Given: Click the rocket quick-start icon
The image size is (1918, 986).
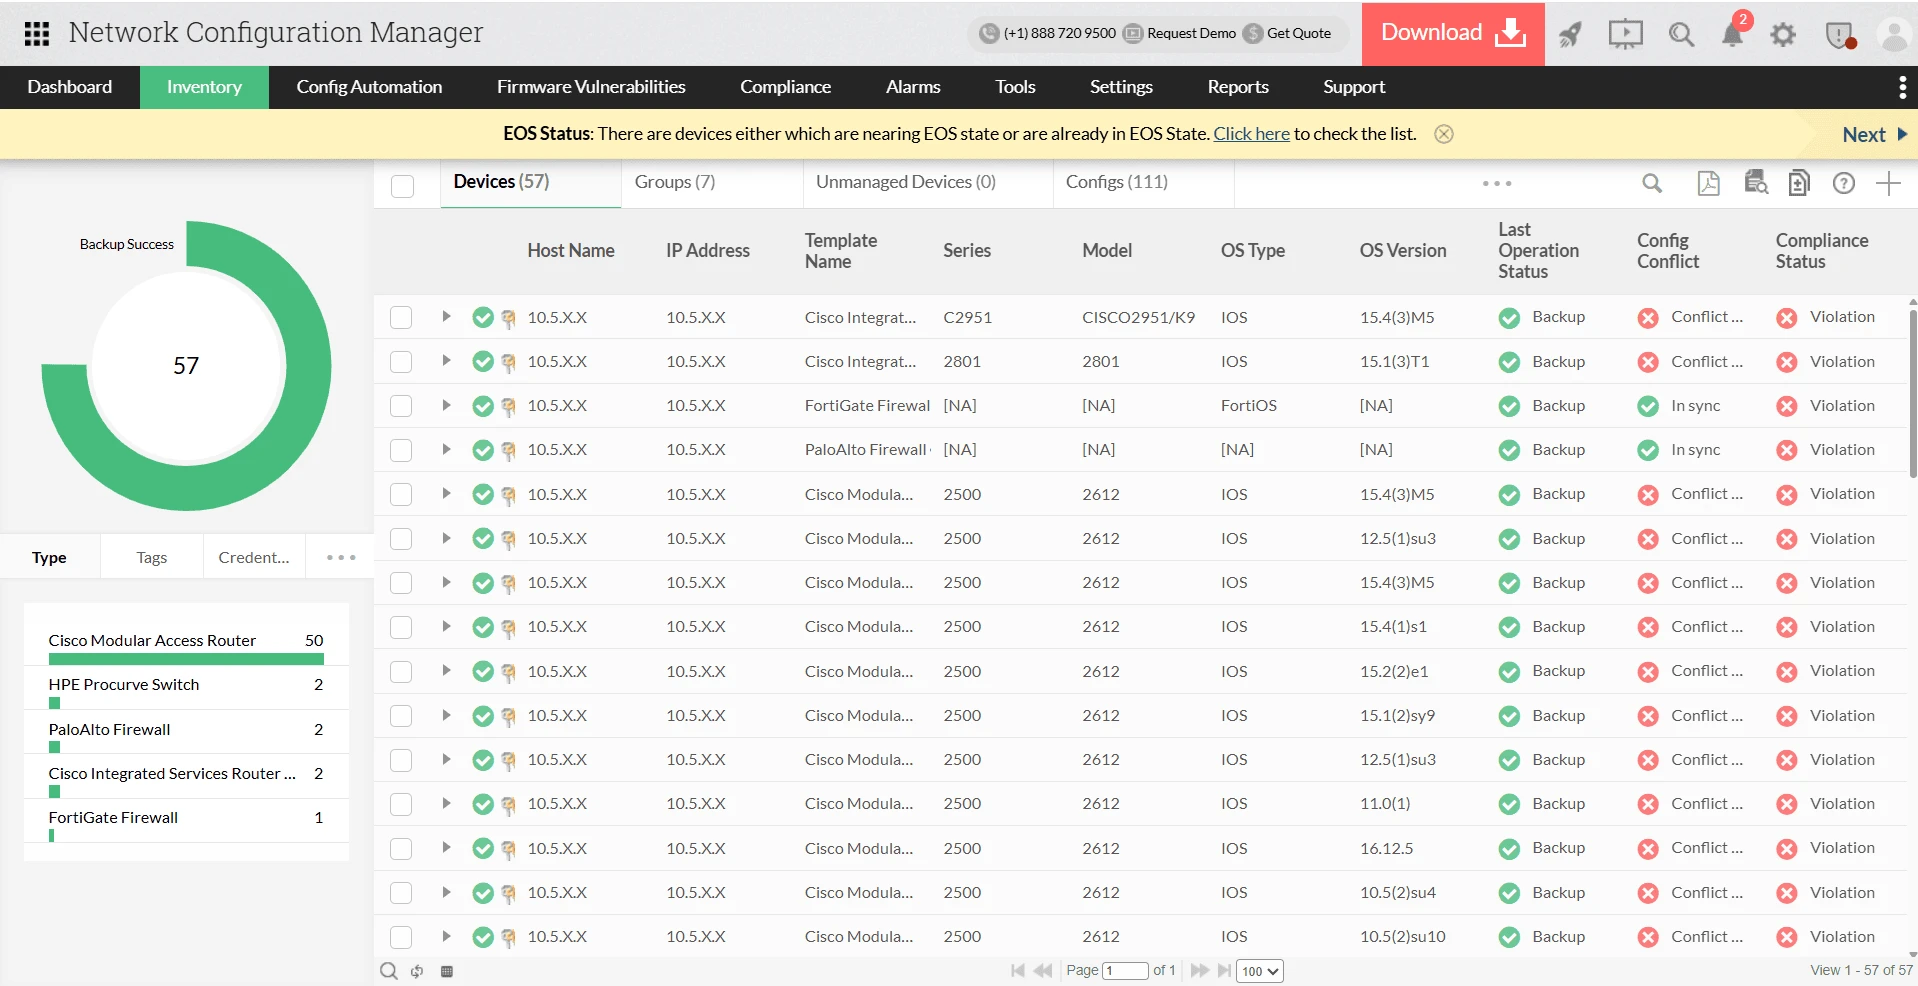Looking at the screenshot, I should [x=1570, y=35].
